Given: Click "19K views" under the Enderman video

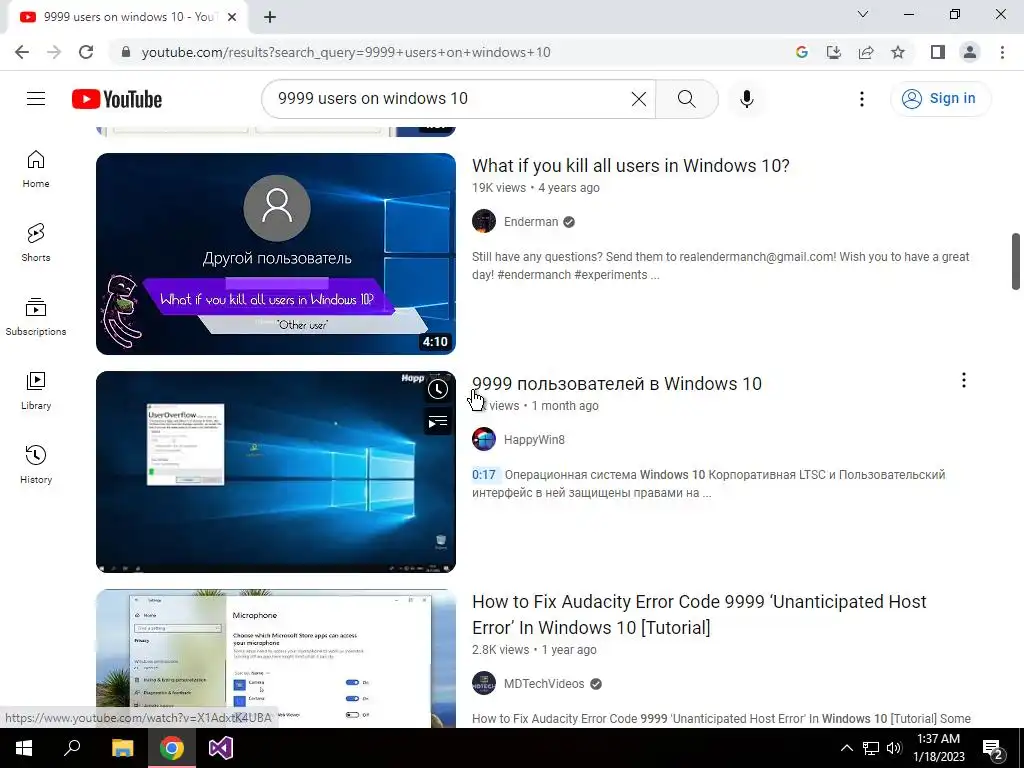Looking at the screenshot, I should [x=499, y=188].
